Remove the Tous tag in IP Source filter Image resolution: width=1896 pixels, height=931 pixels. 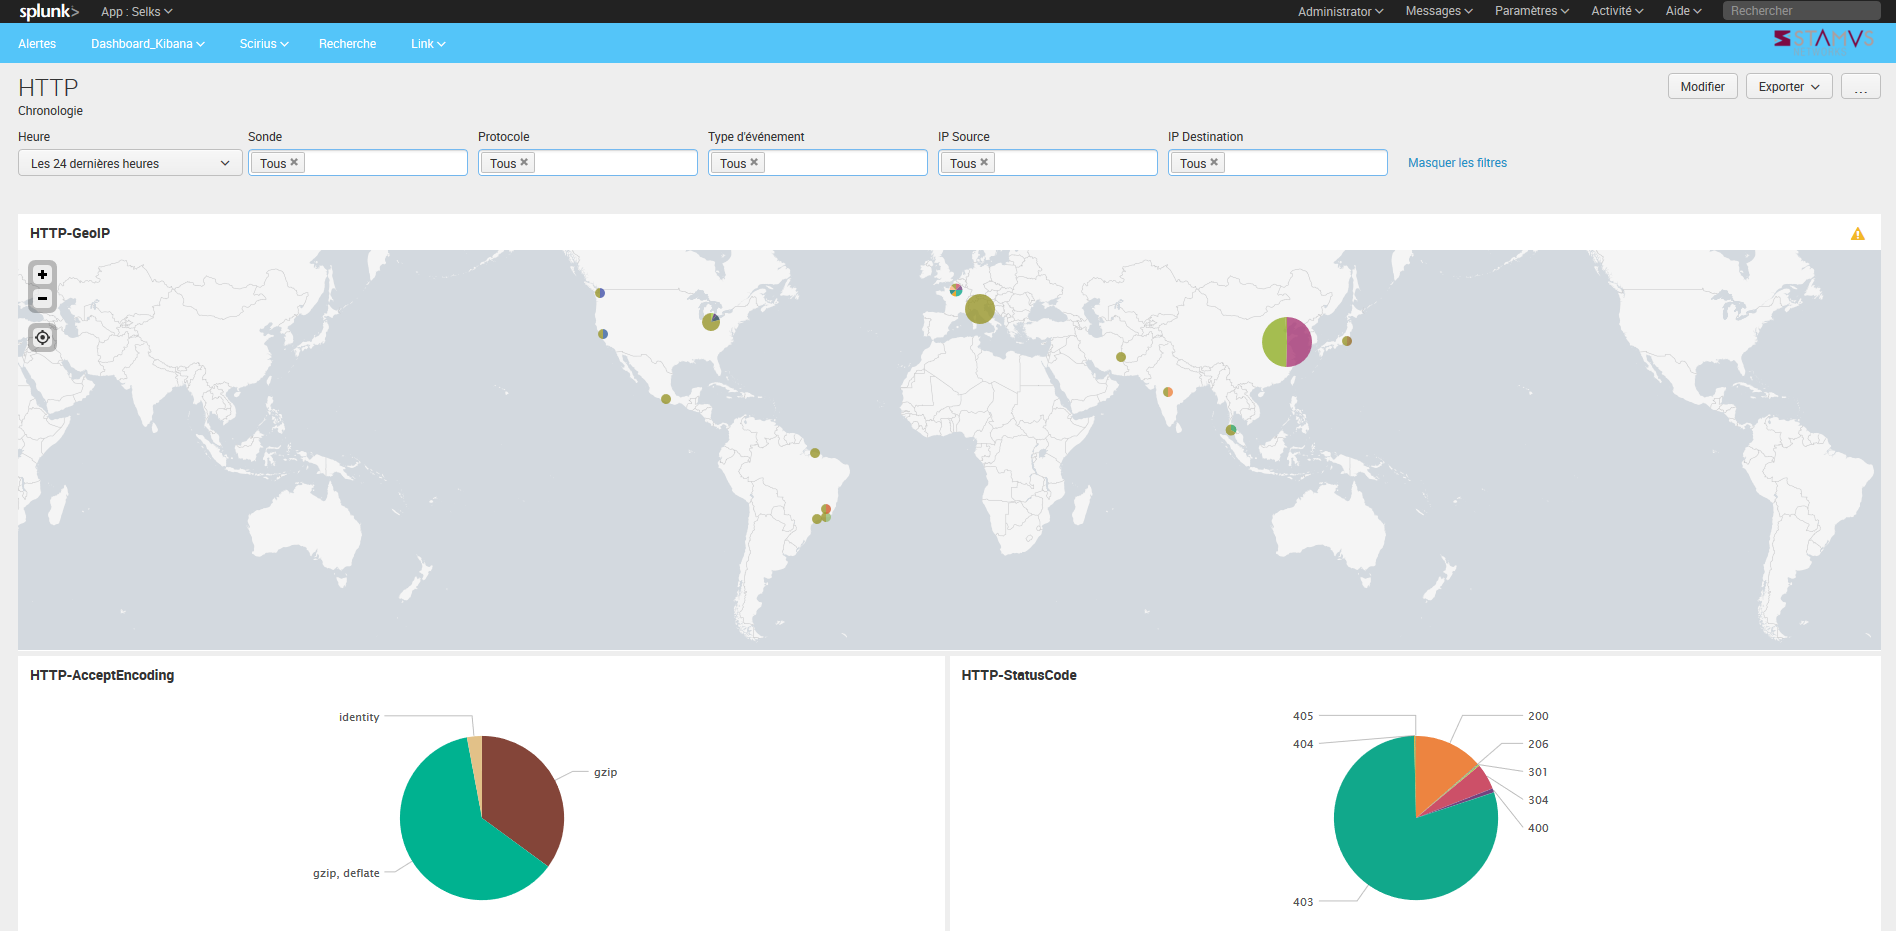click(x=984, y=162)
